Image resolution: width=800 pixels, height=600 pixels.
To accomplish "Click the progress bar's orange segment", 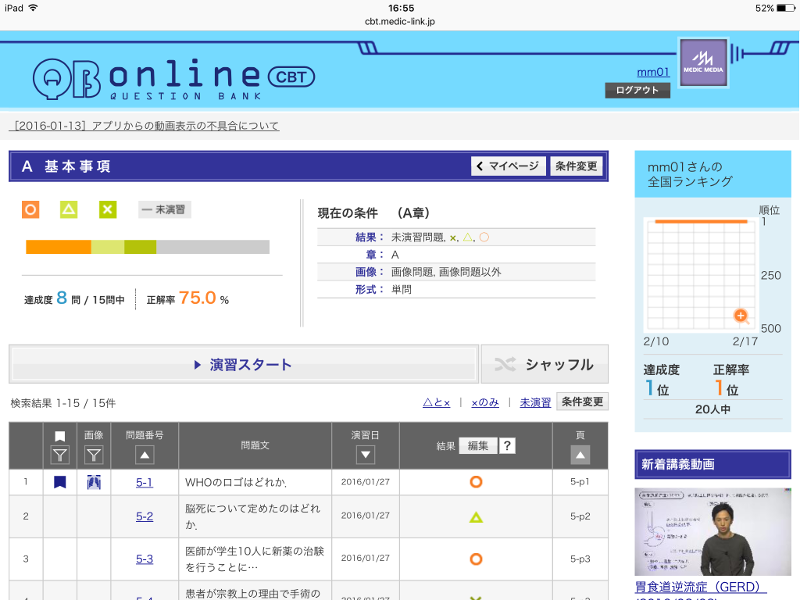I will click(x=58, y=247).
